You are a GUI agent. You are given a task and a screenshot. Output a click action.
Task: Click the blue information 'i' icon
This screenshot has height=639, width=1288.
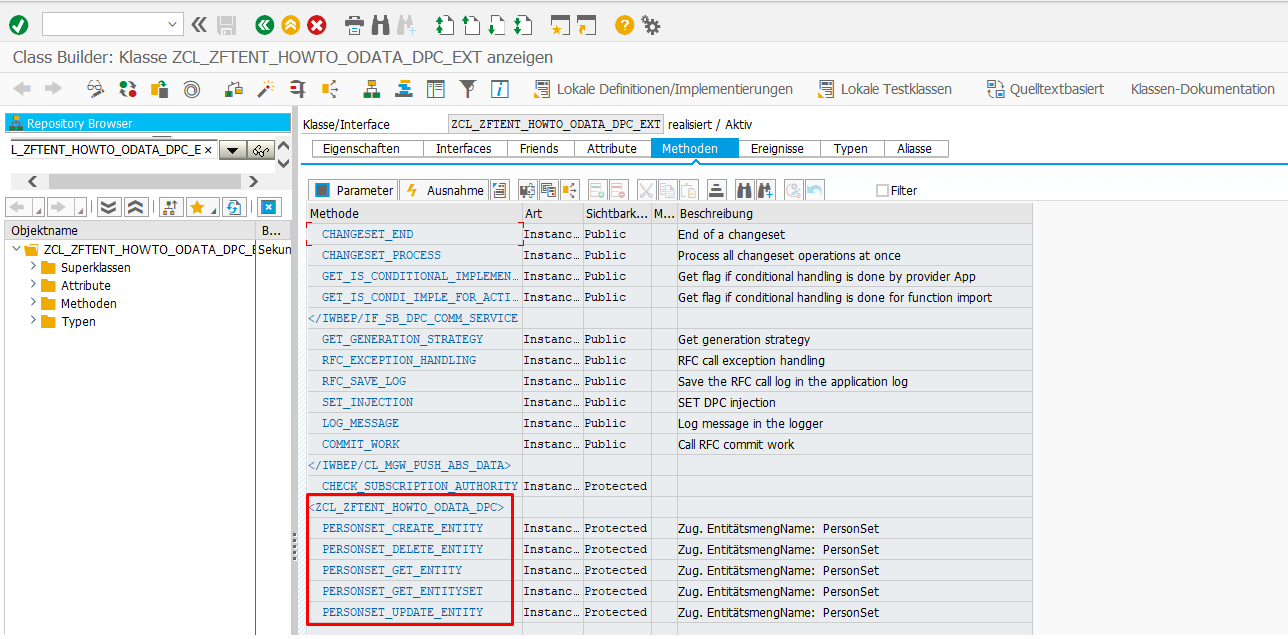499,89
